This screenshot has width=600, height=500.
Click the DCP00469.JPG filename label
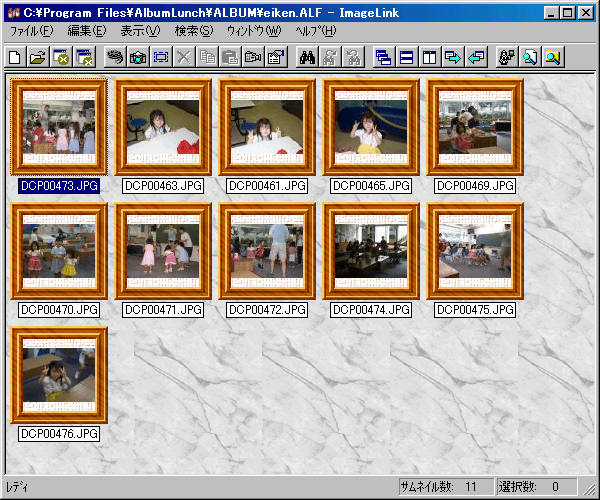point(475,186)
